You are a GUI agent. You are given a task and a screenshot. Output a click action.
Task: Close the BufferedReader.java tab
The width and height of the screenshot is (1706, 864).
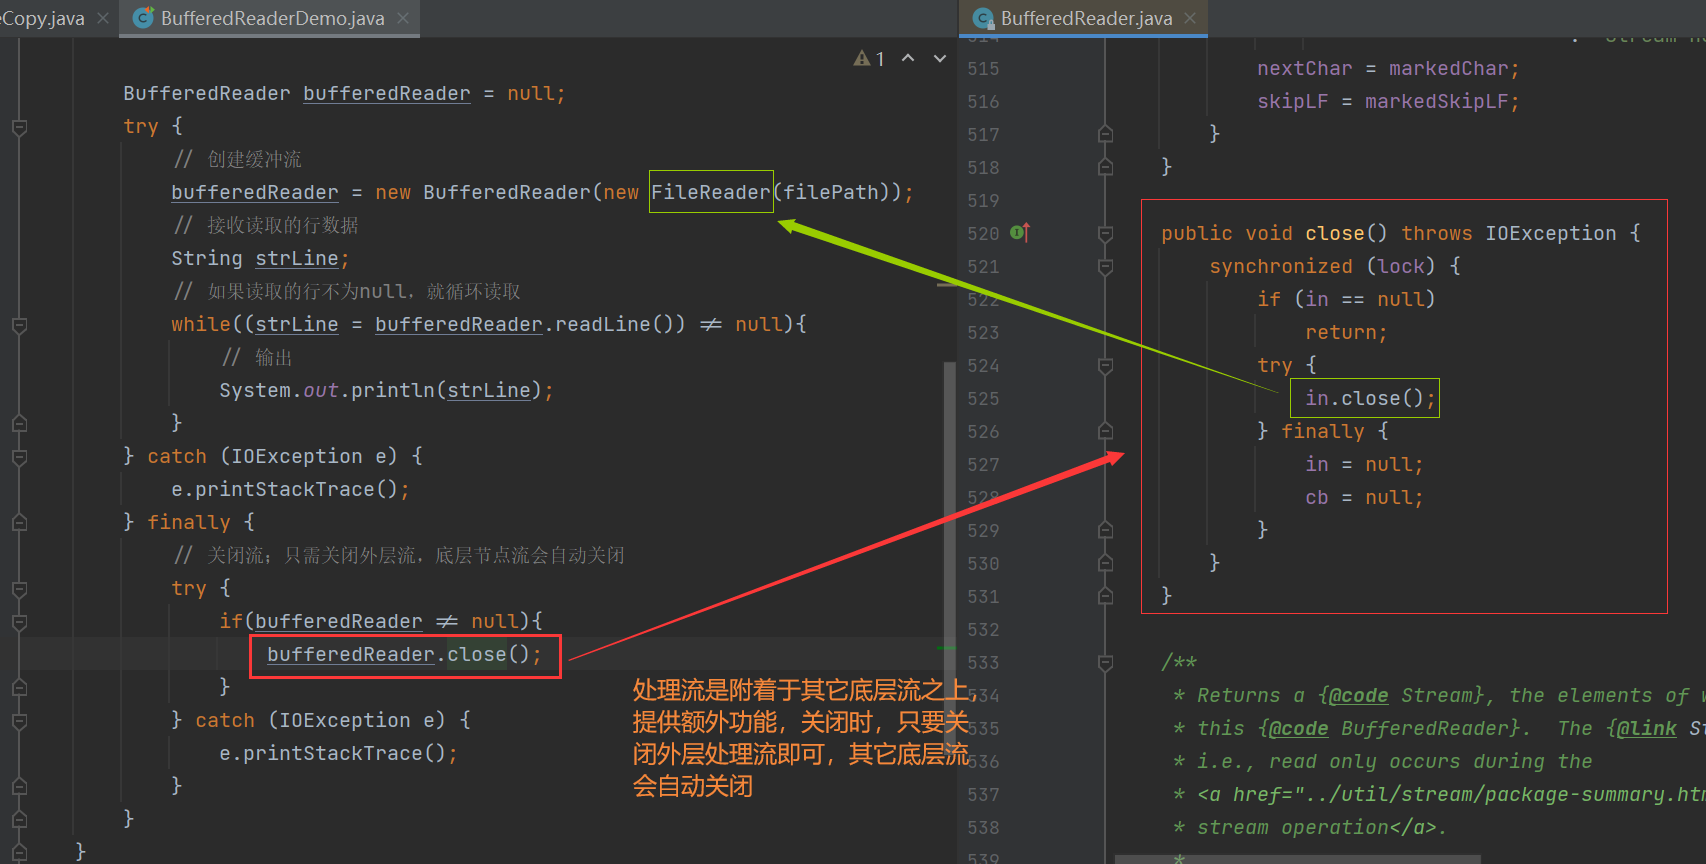(x=1190, y=18)
